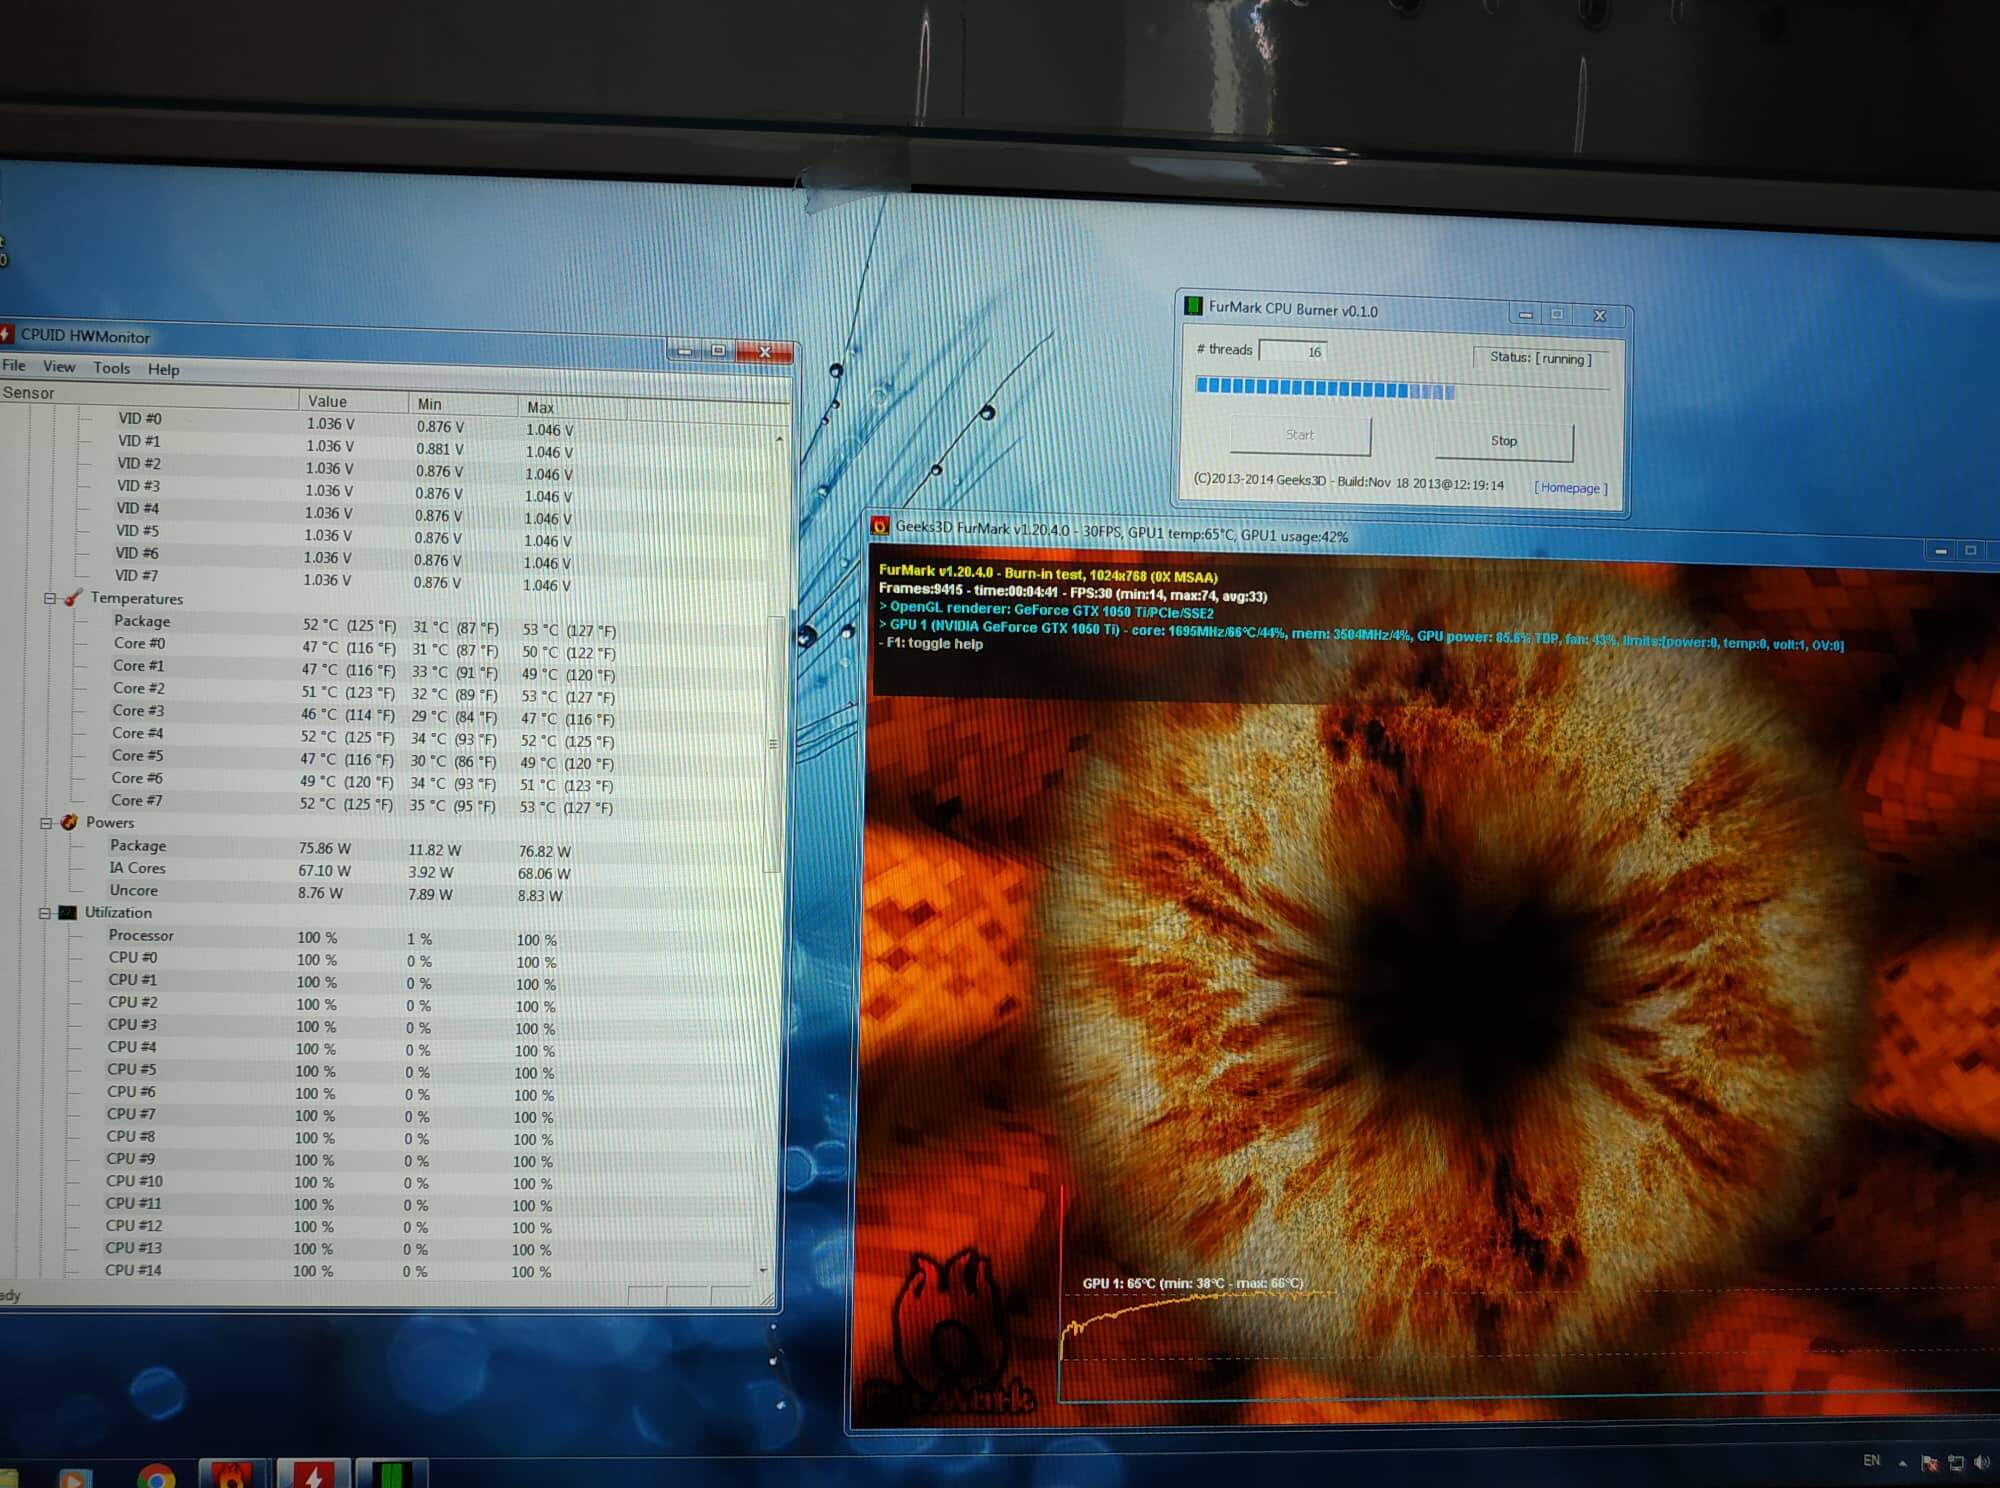Viewport: 2000px width, 1488px height.
Task: Close the FurMark CPU Burner window
Action: pyautogui.click(x=1600, y=316)
